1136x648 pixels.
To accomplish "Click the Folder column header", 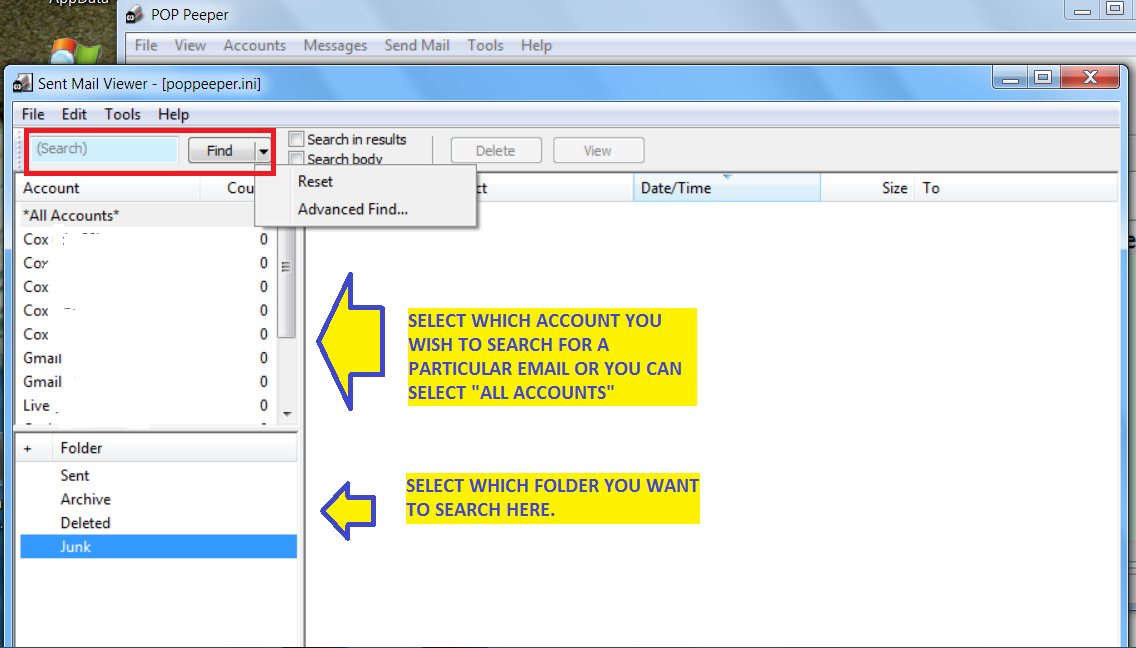I will (x=175, y=448).
